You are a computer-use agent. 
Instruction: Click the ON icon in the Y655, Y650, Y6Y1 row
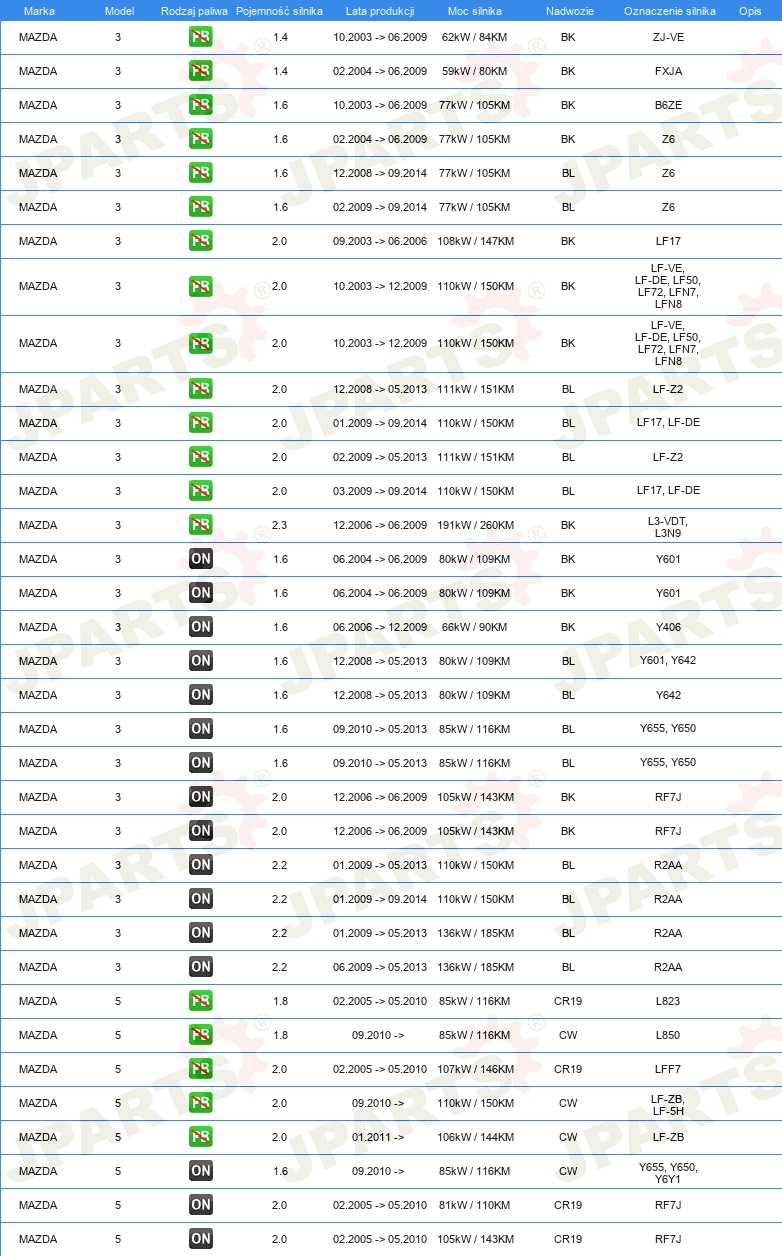tap(201, 1172)
